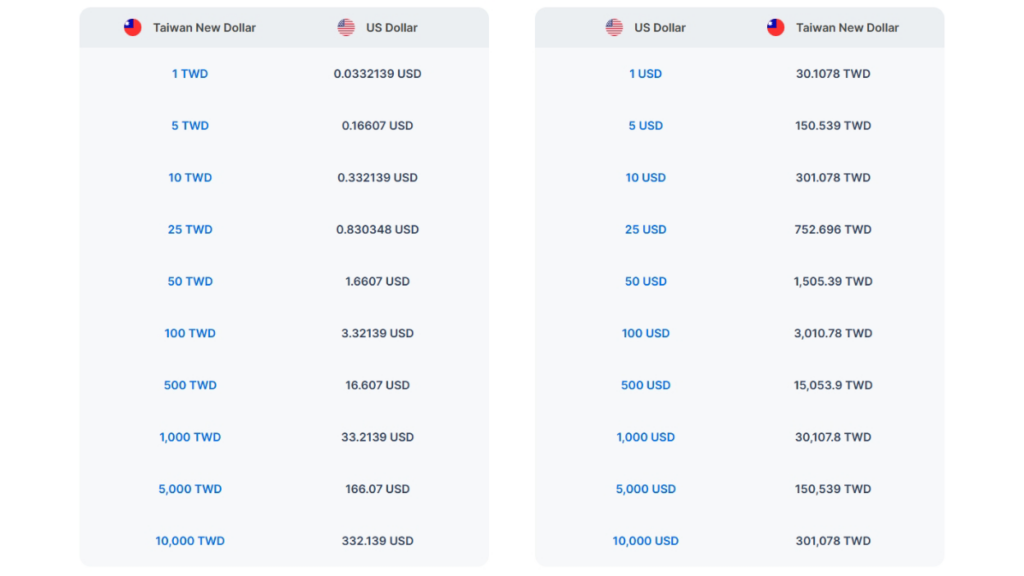Viewport: 1024px width, 576px height.
Task: Click the 5,000 USD link
Action: point(646,490)
